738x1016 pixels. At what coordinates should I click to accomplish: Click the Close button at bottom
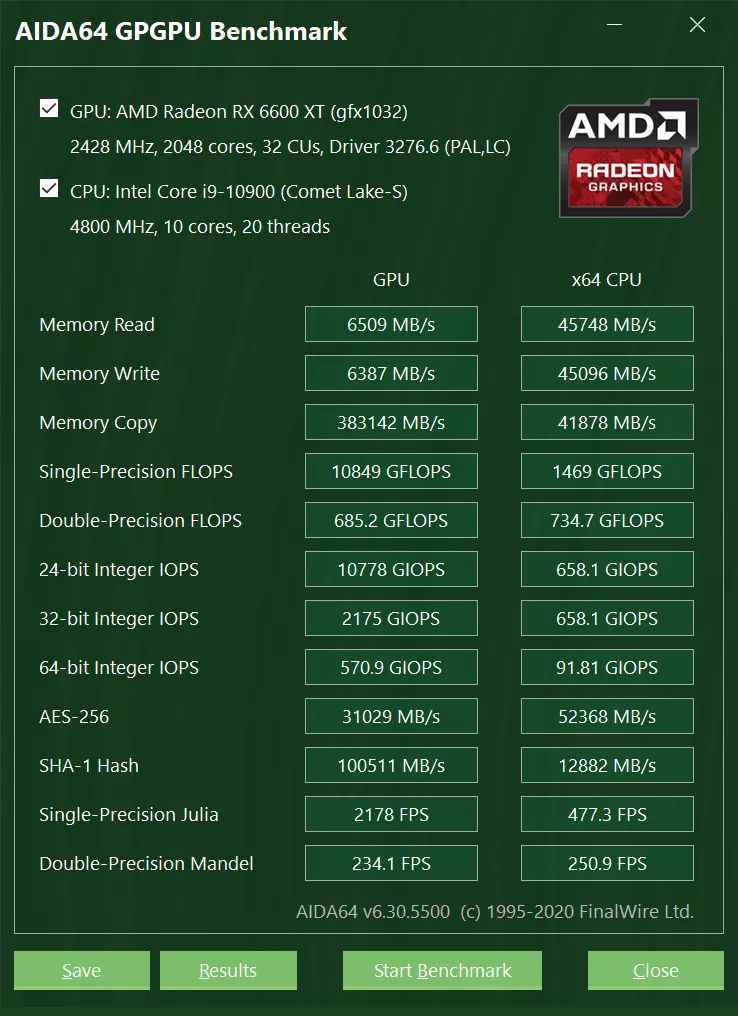656,970
